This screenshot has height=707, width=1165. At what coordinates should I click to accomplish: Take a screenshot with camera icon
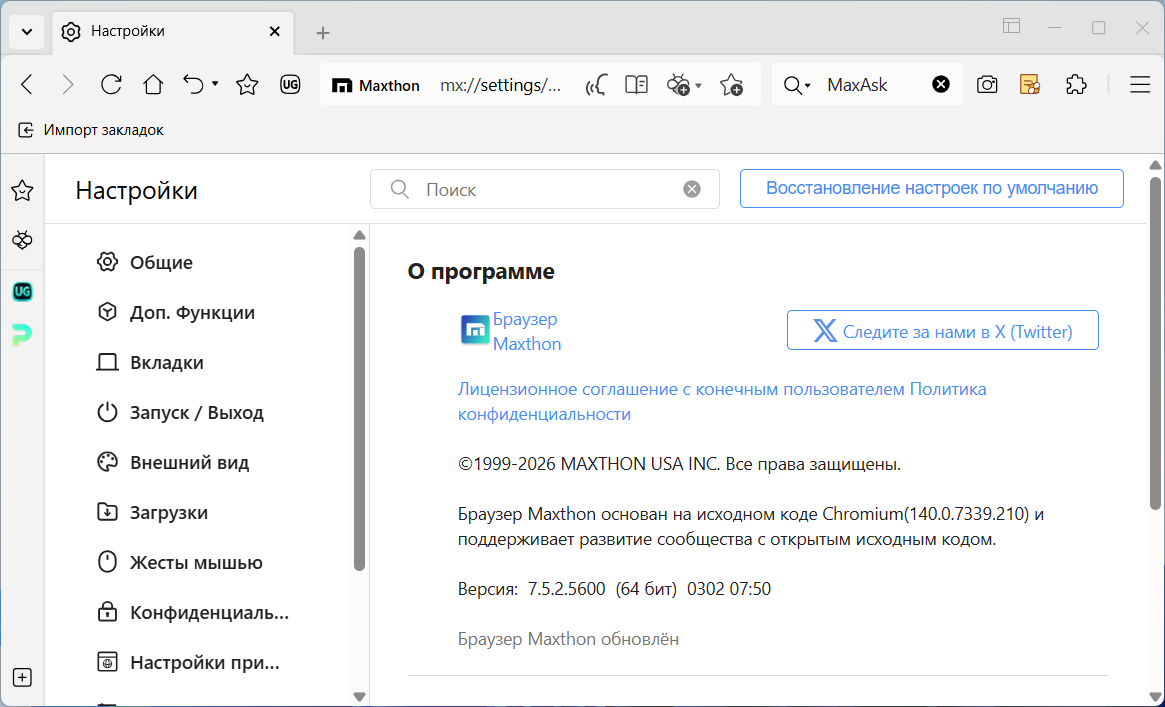pyautogui.click(x=987, y=85)
